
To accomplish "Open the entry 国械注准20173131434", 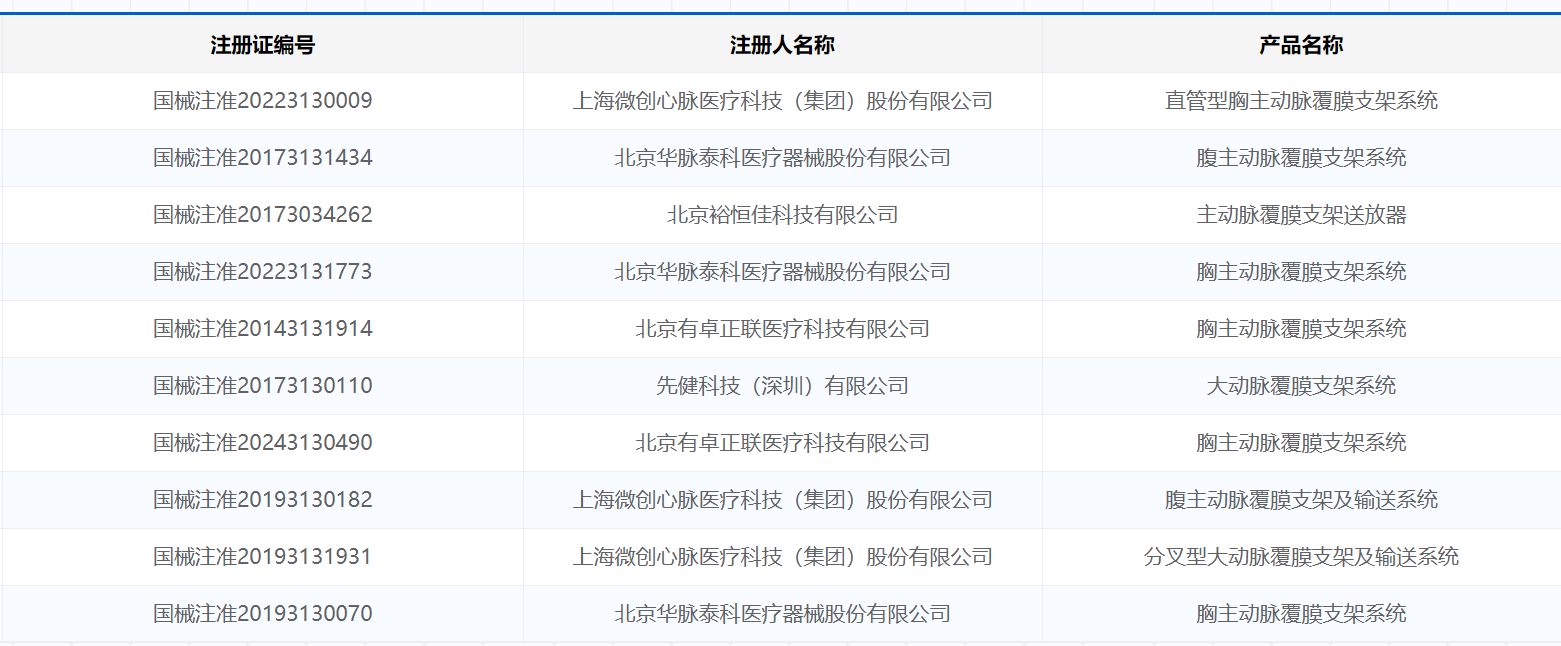I will click(x=262, y=158).
